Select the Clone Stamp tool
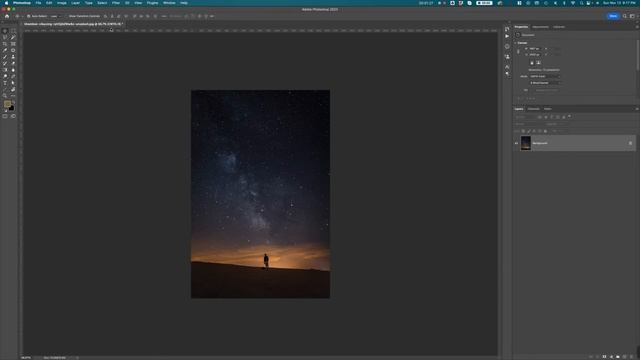640x360 pixels. [13, 57]
